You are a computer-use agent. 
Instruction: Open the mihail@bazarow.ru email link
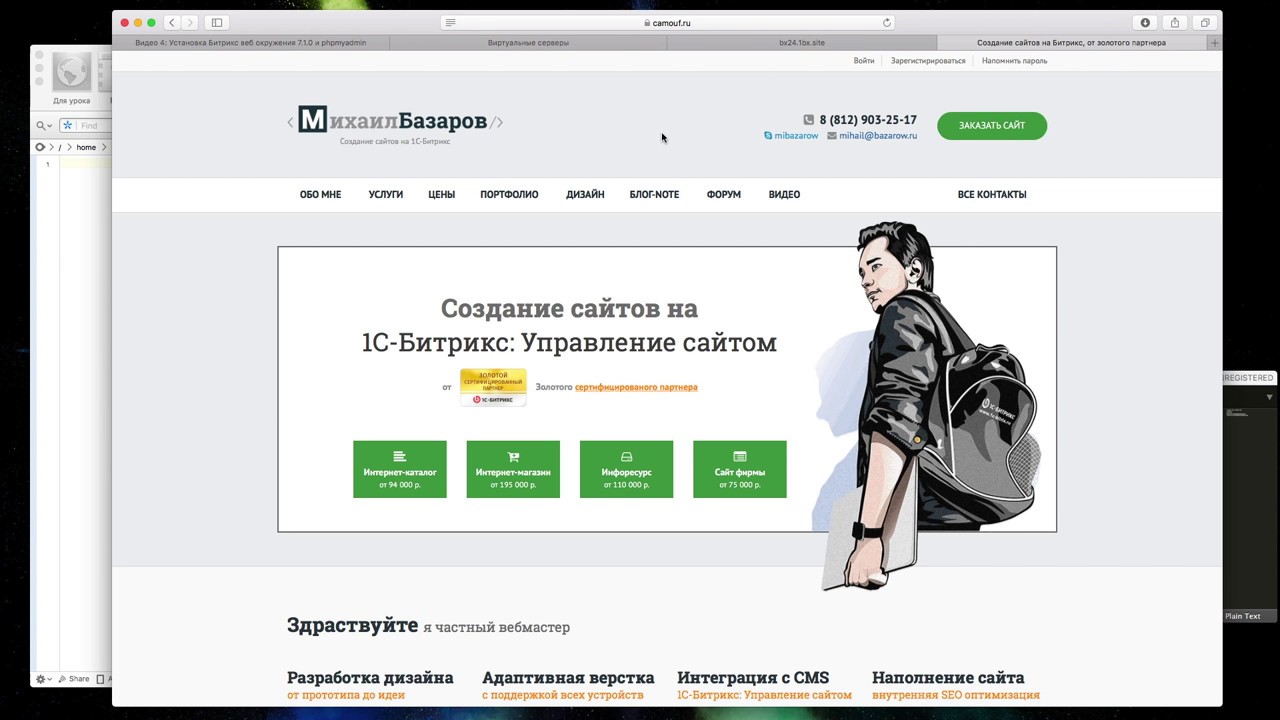872,135
